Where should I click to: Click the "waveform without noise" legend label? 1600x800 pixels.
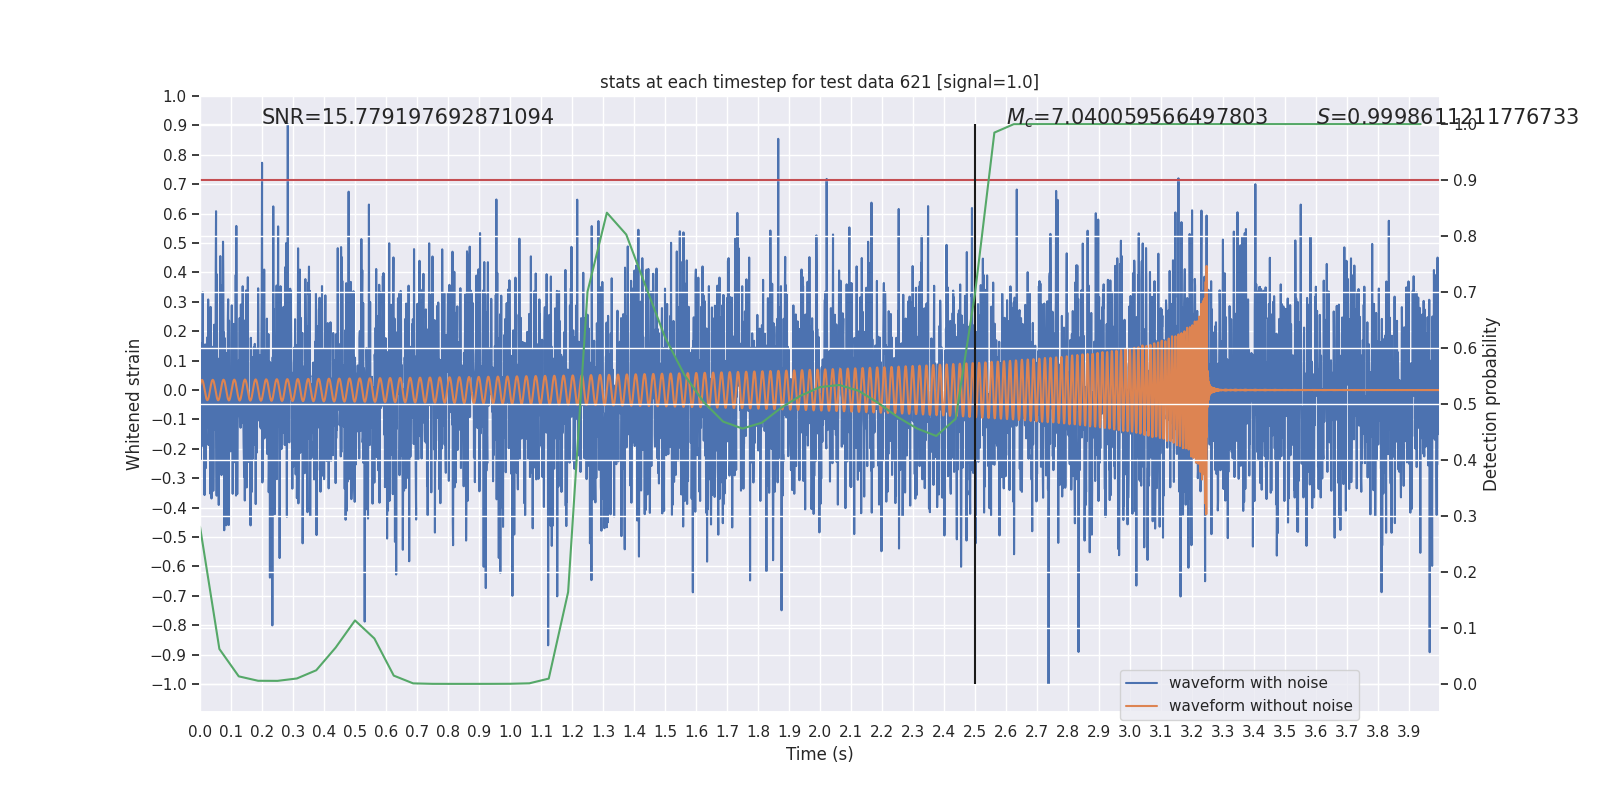click(x=1260, y=706)
